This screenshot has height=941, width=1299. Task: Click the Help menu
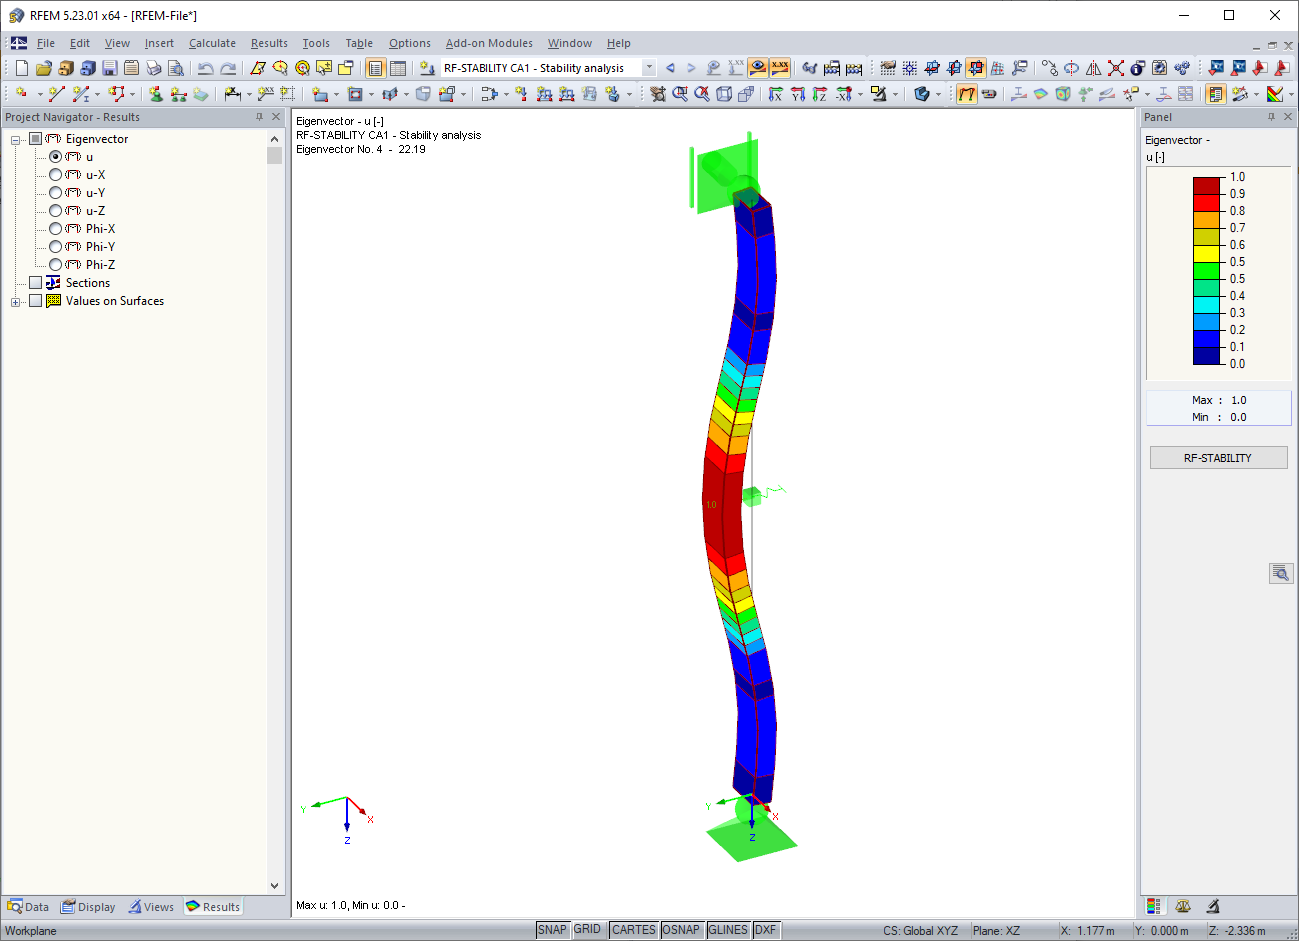[x=619, y=43]
